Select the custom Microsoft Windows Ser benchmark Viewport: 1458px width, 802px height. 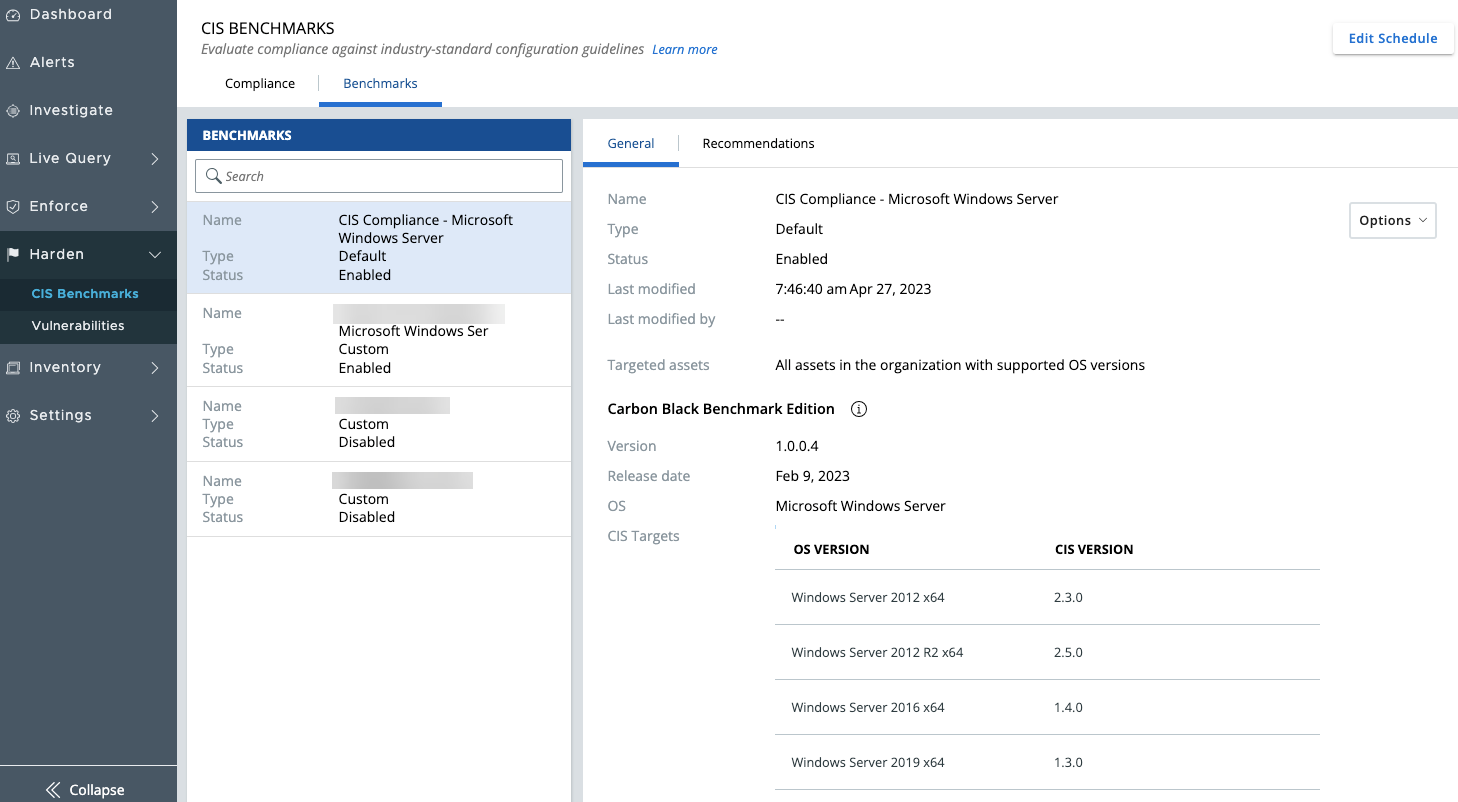(x=379, y=340)
